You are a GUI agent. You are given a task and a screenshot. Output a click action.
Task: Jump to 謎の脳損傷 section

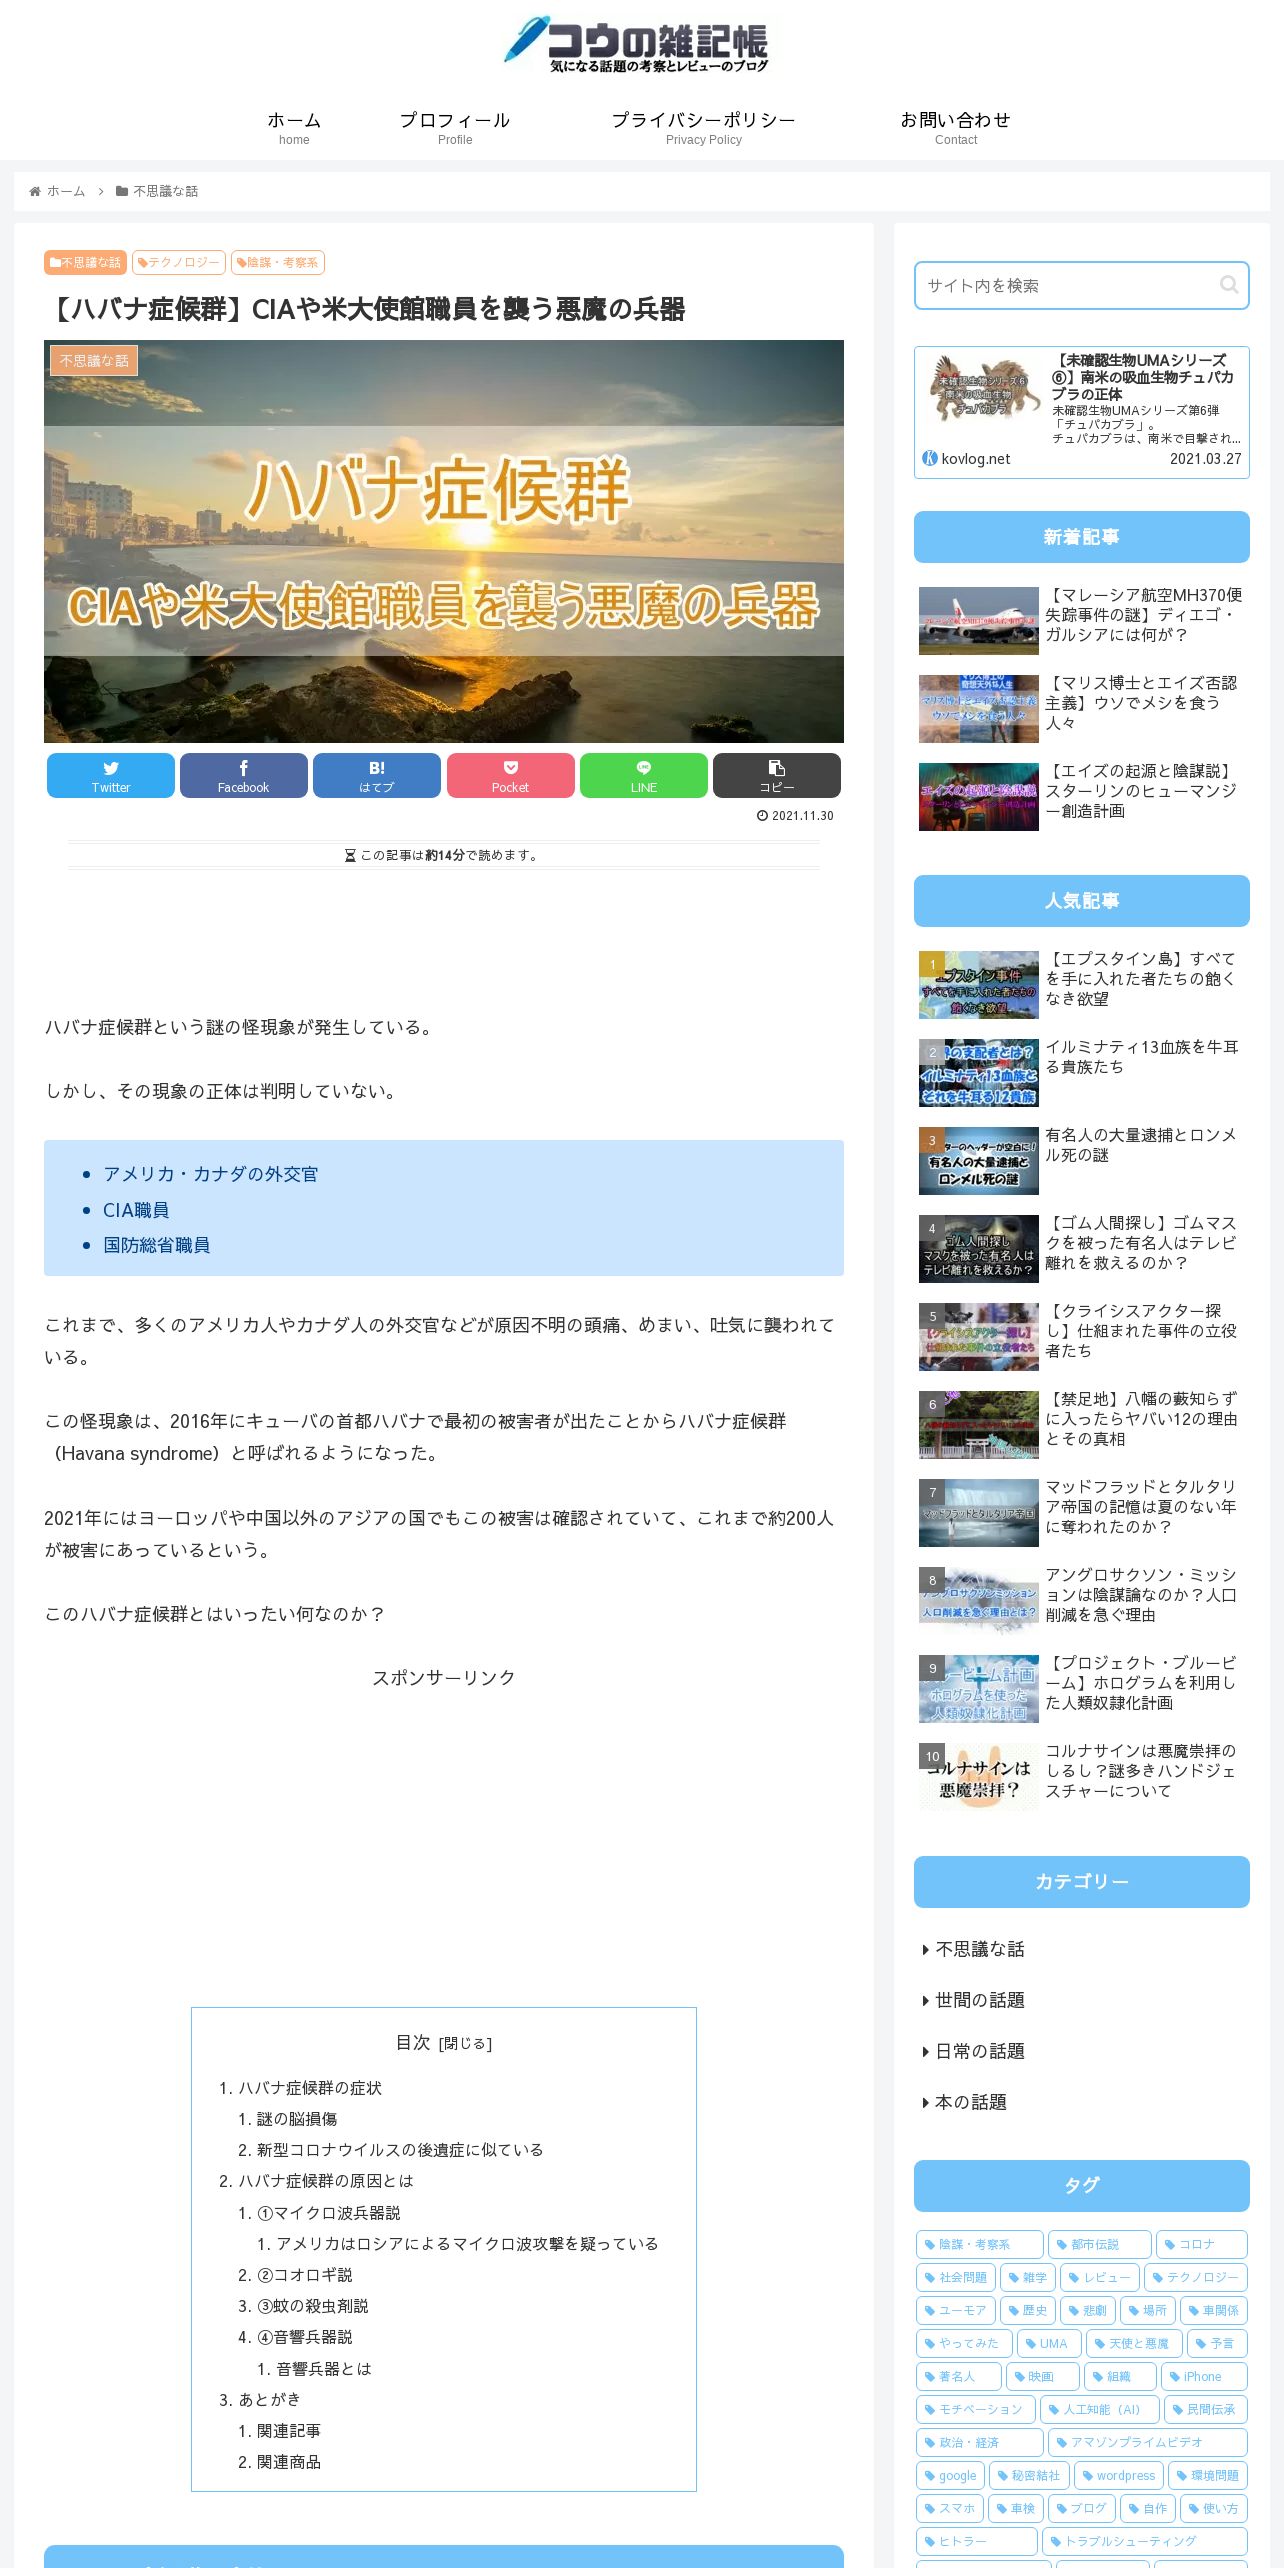pos(297,2119)
